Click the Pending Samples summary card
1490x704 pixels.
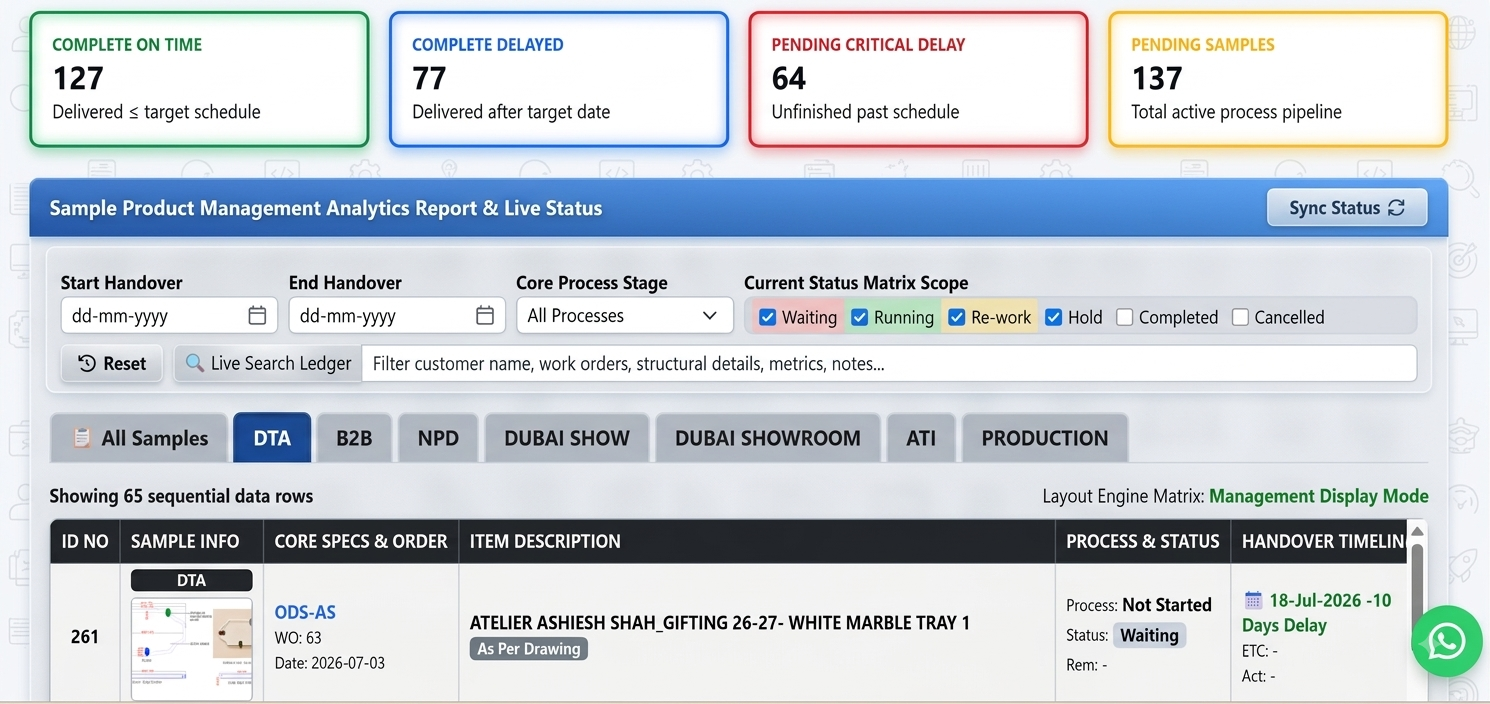pyautogui.click(x=1278, y=79)
